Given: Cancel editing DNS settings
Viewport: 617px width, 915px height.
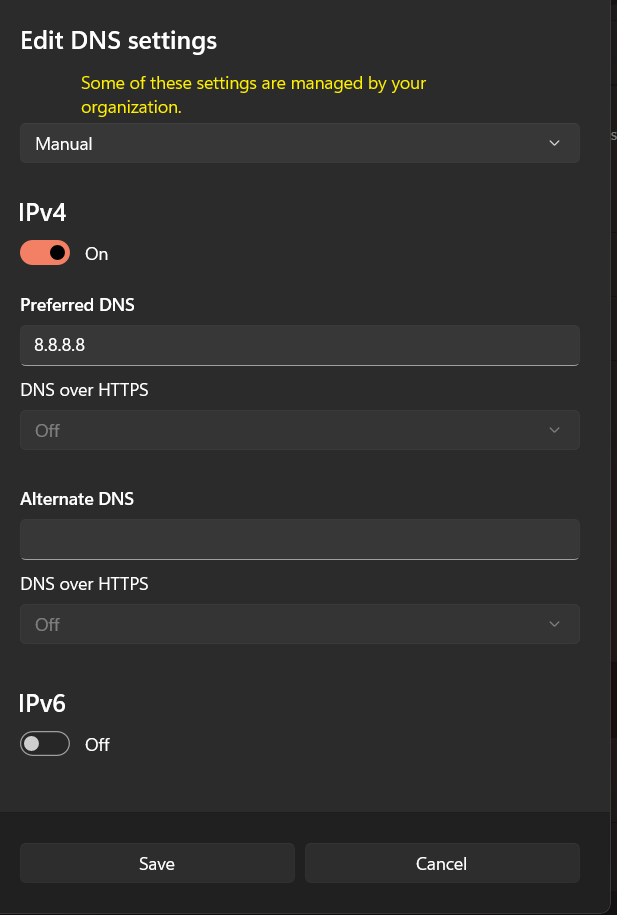Looking at the screenshot, I should click(x=441, y=863).
